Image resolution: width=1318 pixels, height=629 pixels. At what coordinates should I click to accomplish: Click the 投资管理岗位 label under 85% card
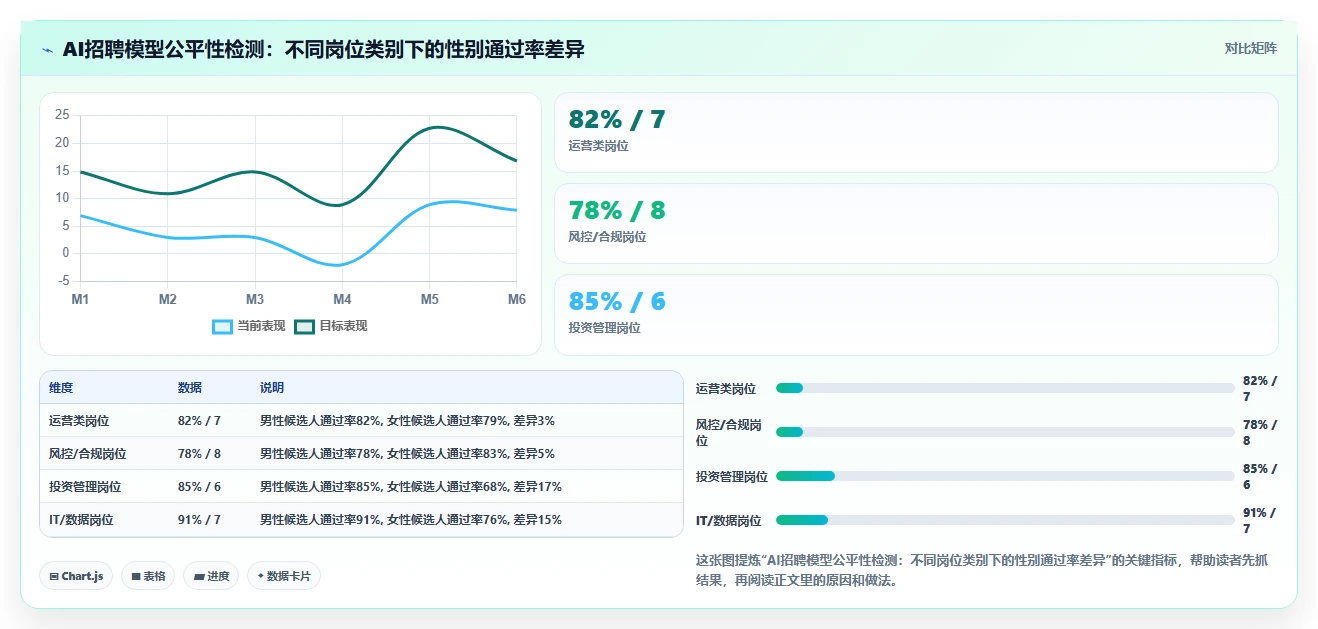pyautogui.click(x=604, y=327)
